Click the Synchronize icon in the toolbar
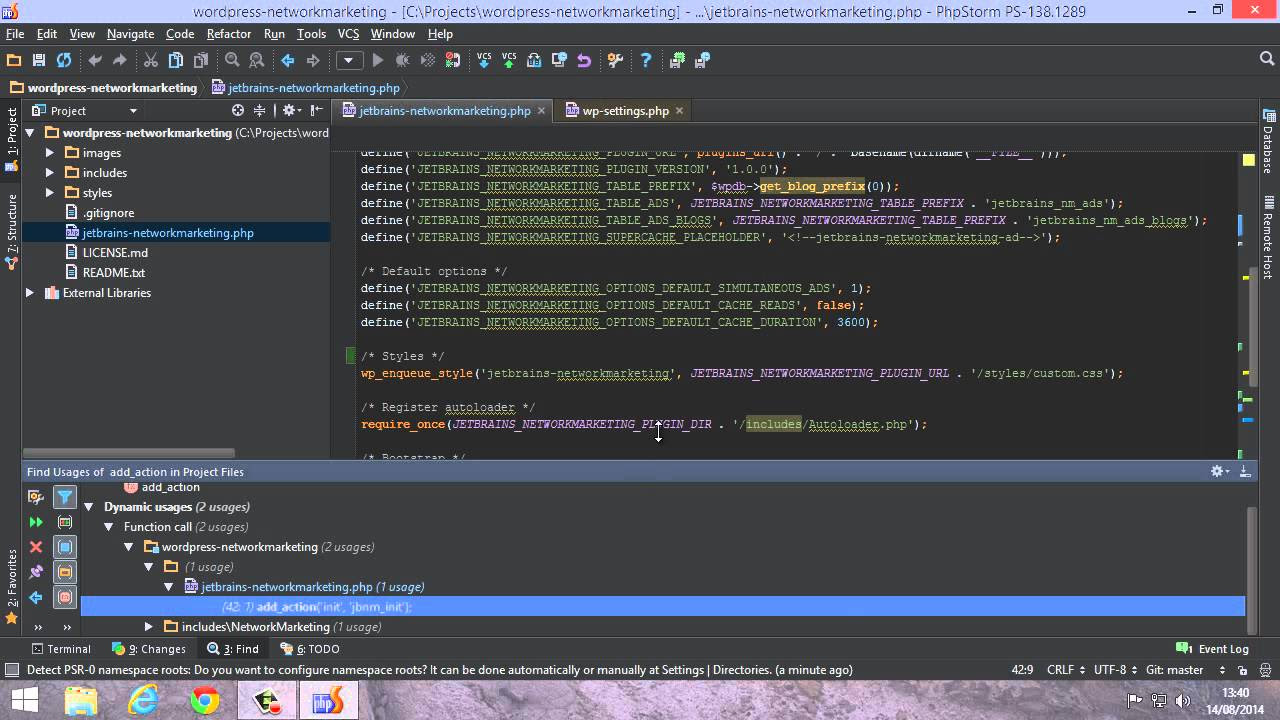Screen dimensions: 1280x720 point(64,61)
